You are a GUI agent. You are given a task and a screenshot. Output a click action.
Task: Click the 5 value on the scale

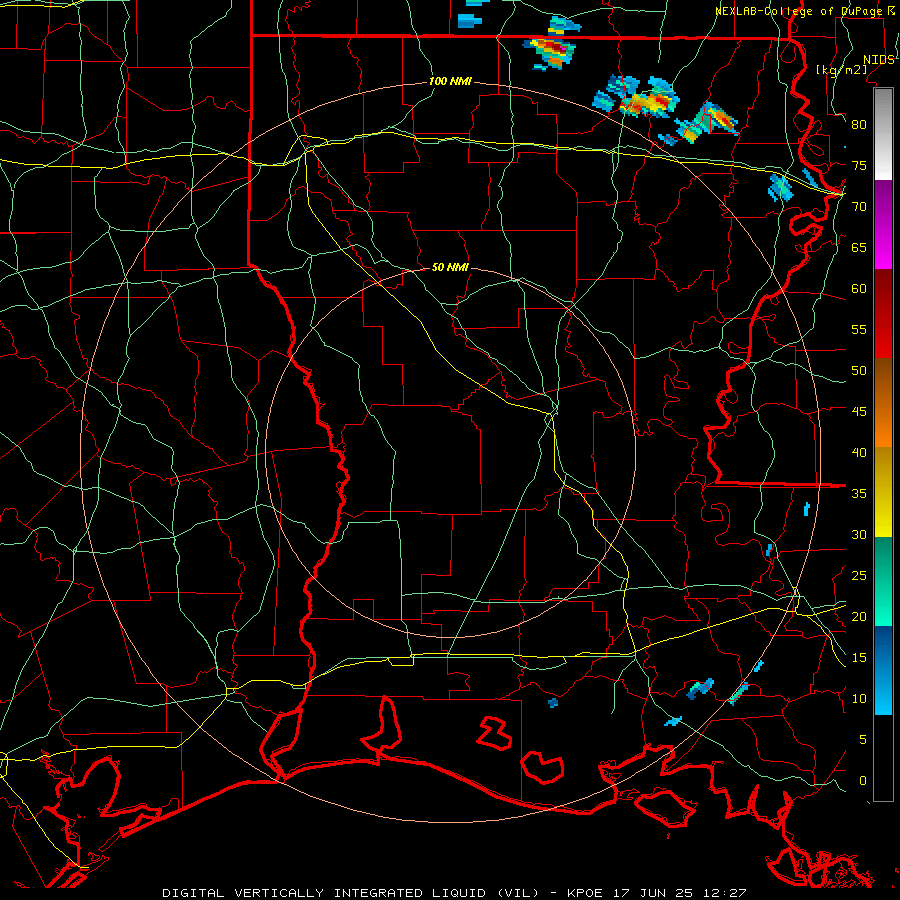863,739
